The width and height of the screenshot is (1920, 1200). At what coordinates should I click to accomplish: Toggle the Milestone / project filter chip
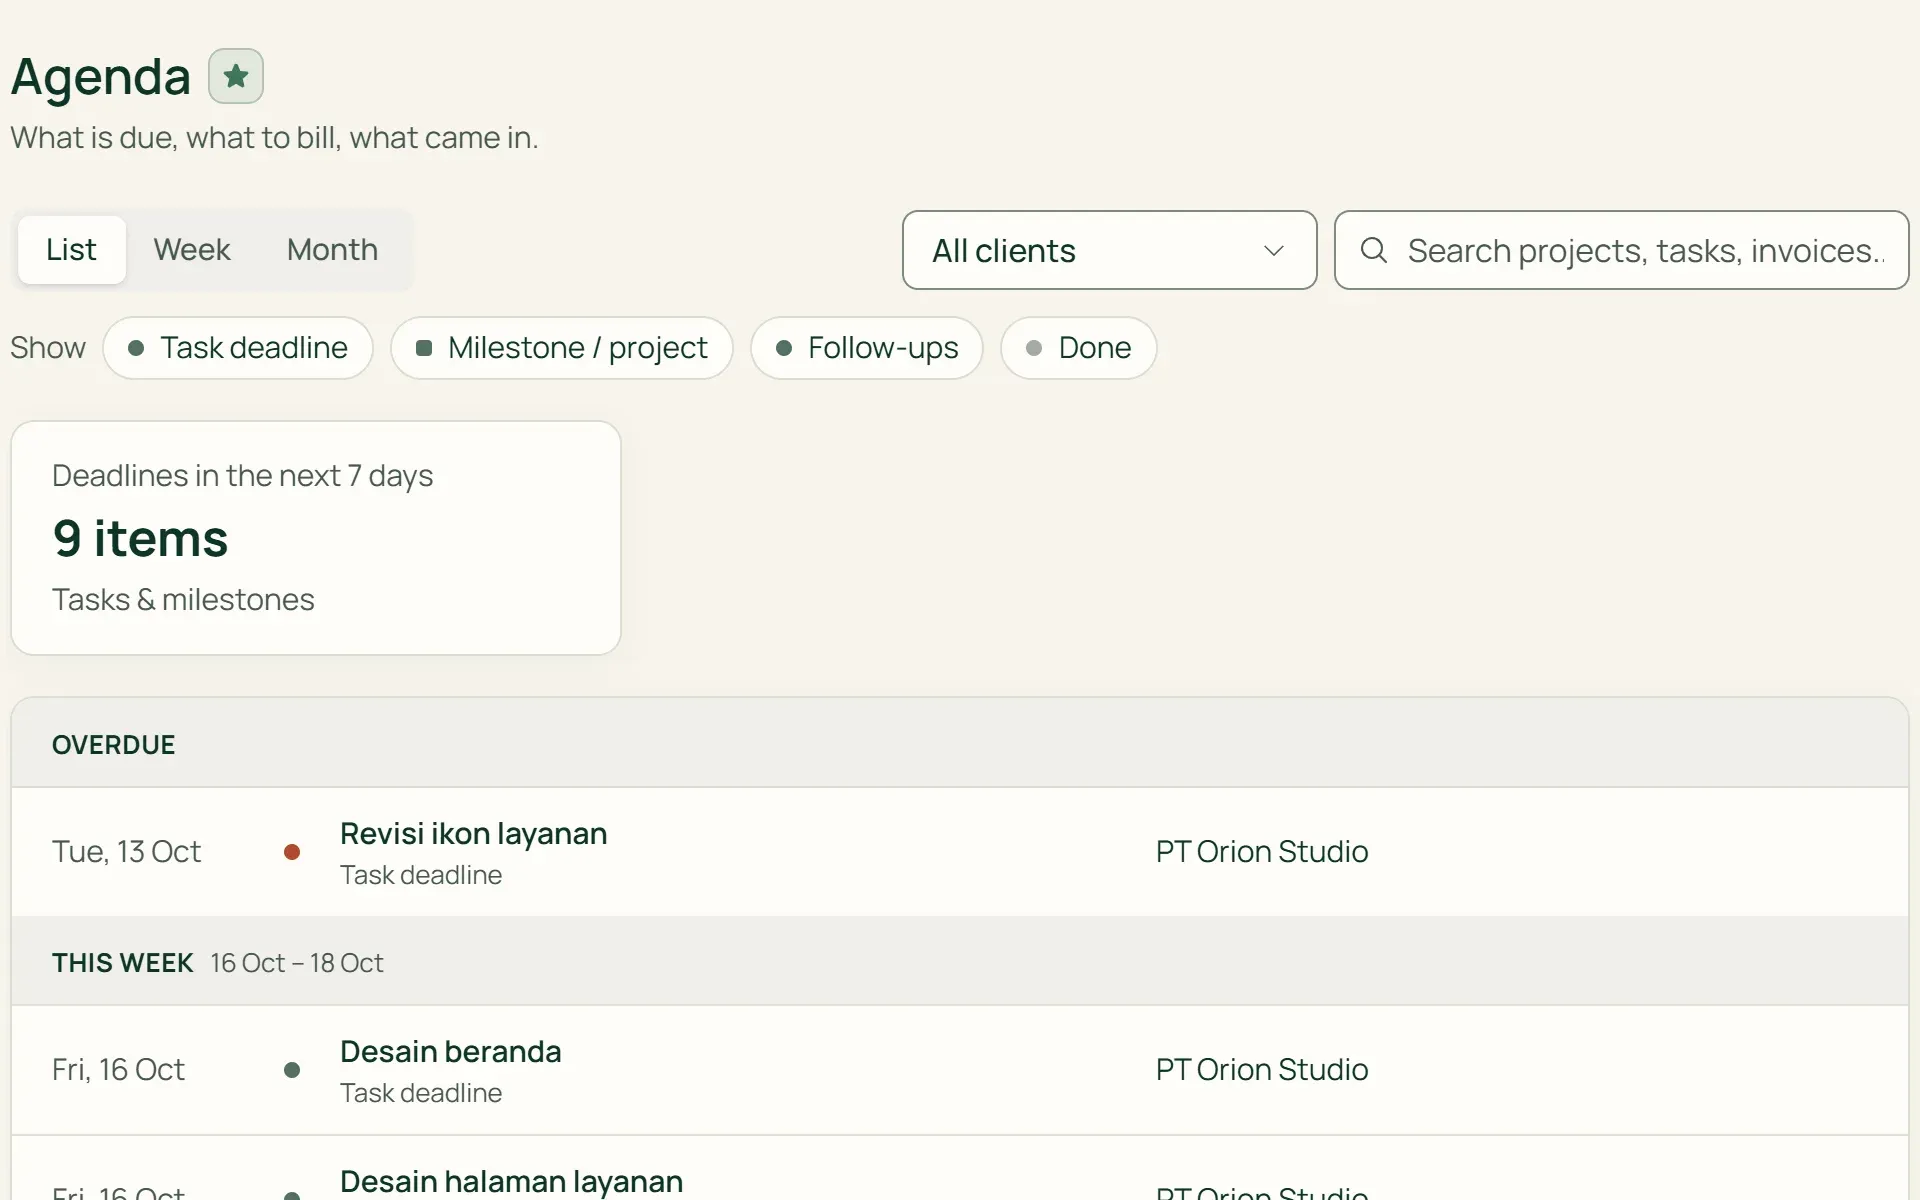pos(562,348)
